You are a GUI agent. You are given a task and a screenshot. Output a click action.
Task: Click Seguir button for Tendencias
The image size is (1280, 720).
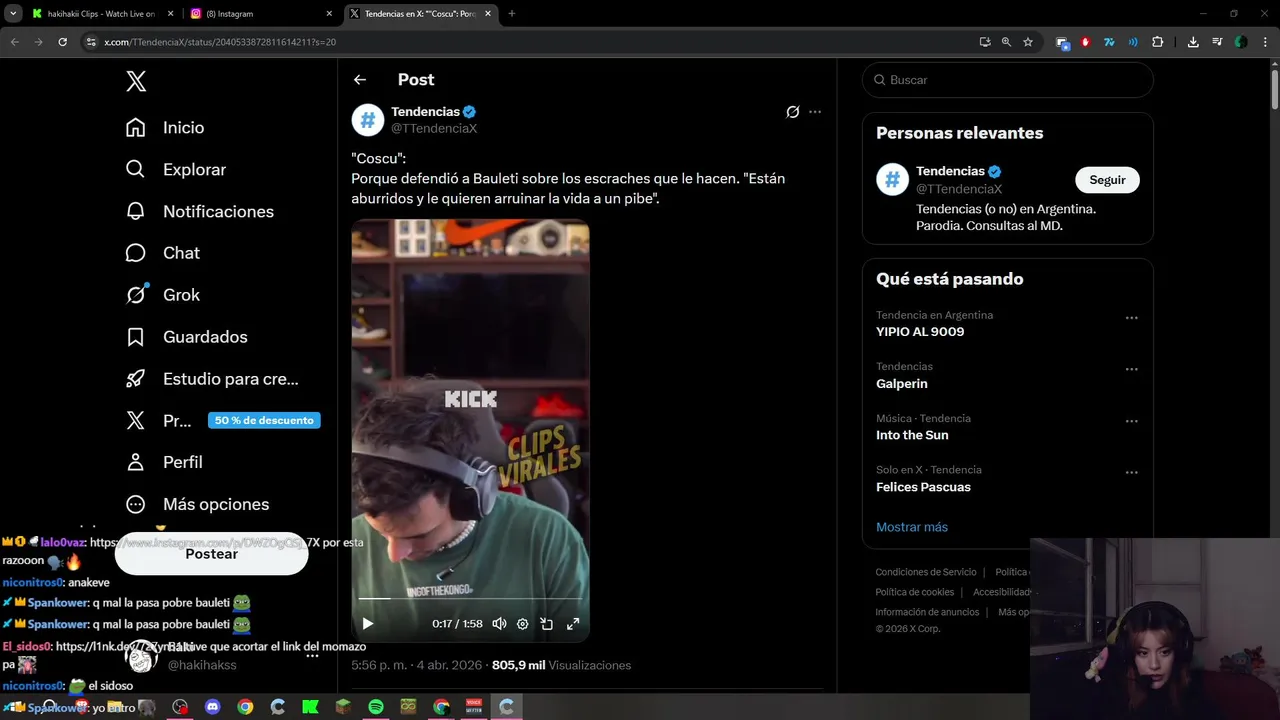pyautogui.click(x=1107, y=180)
